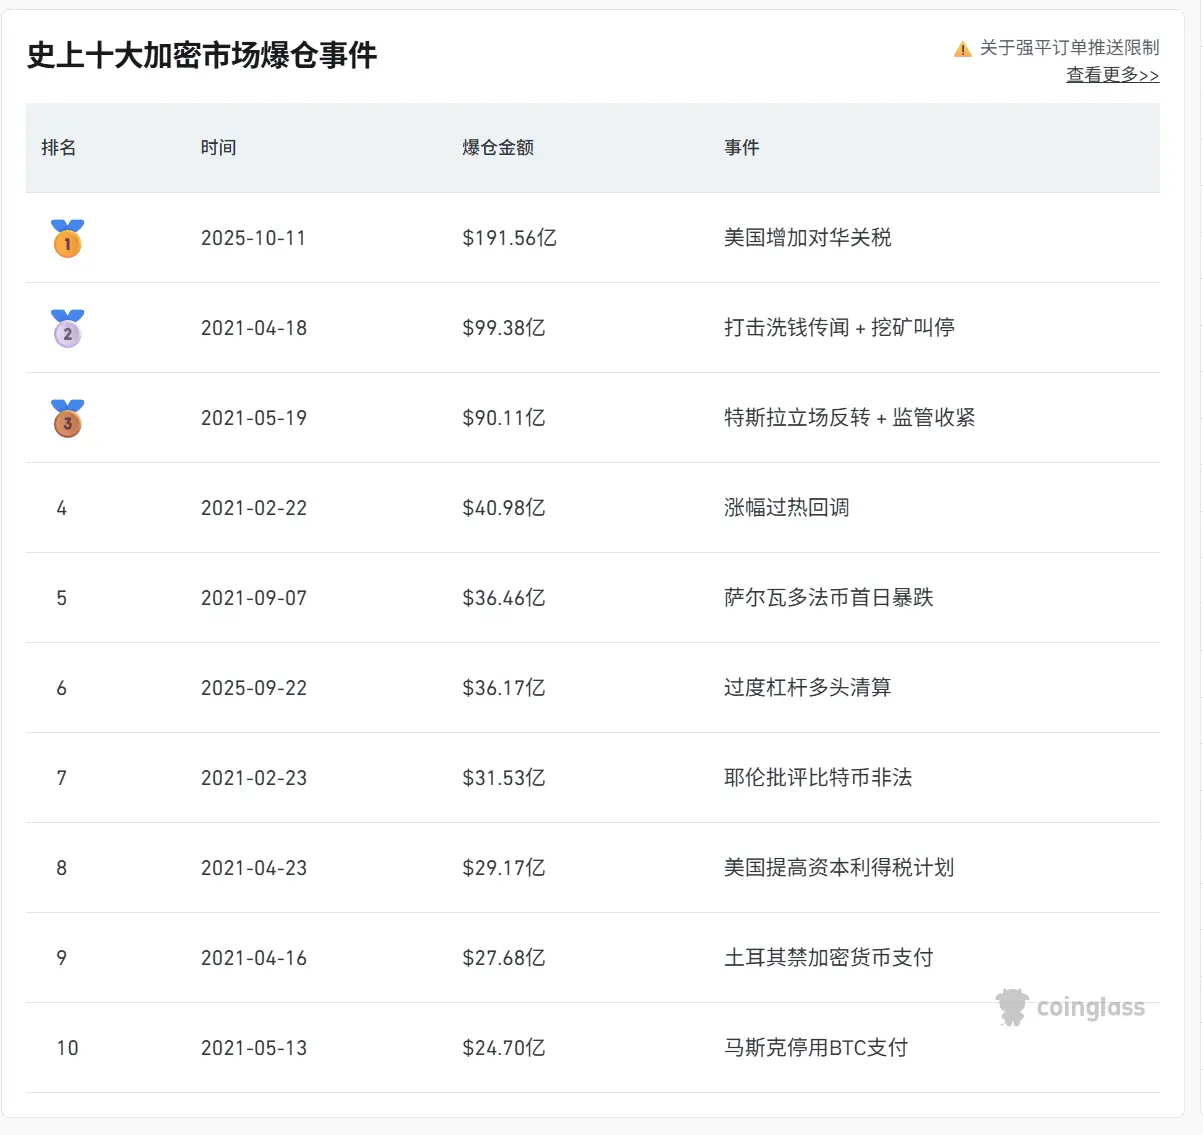Click event 马斯克停用BTC支付
The width and height of the screenshot is (1203, 1135).
coord(816,1048)
